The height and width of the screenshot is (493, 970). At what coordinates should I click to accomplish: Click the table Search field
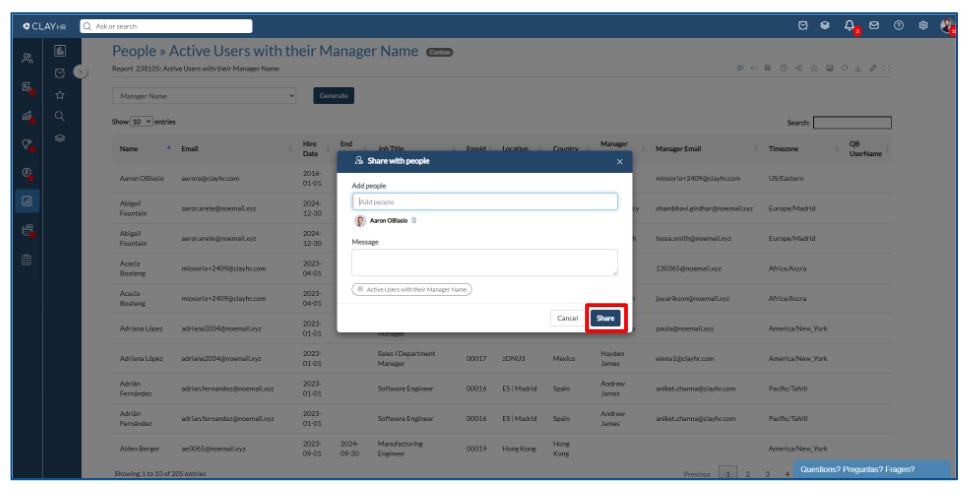point(852,122)
